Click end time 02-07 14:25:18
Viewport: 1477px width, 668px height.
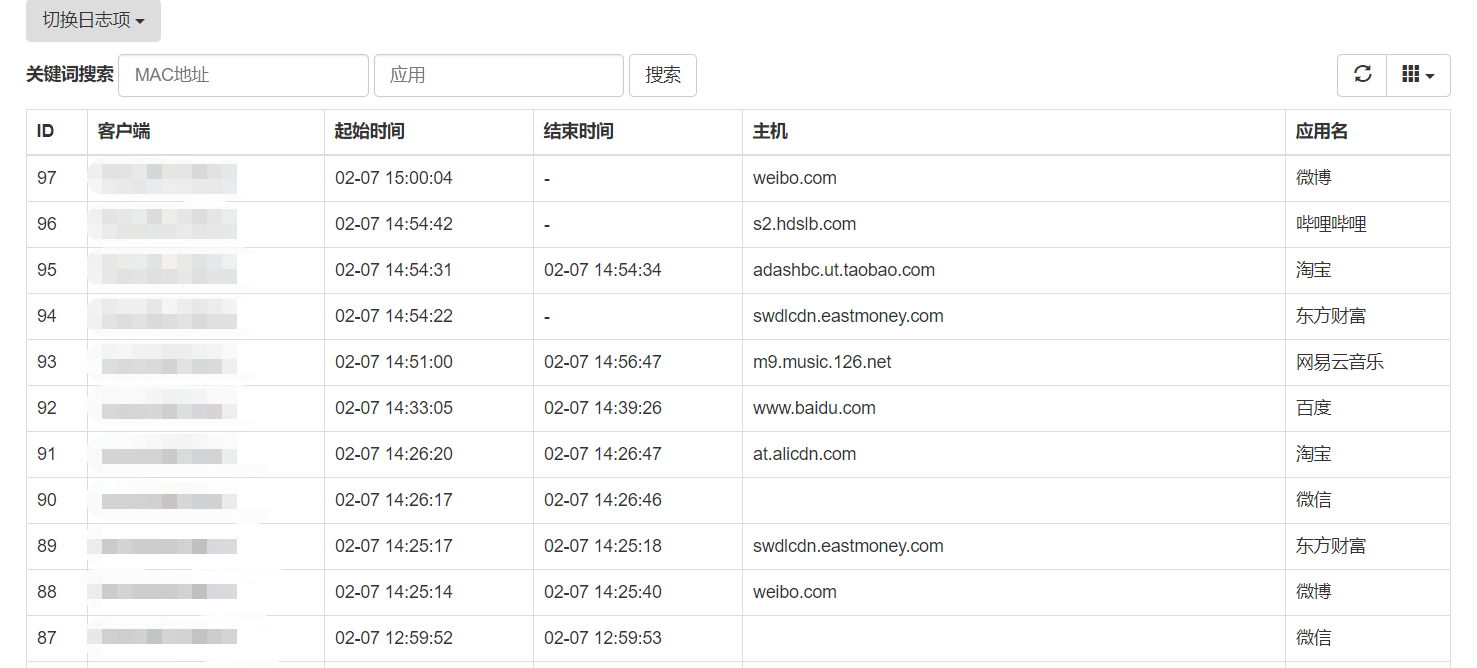click(x=603, y=546)
